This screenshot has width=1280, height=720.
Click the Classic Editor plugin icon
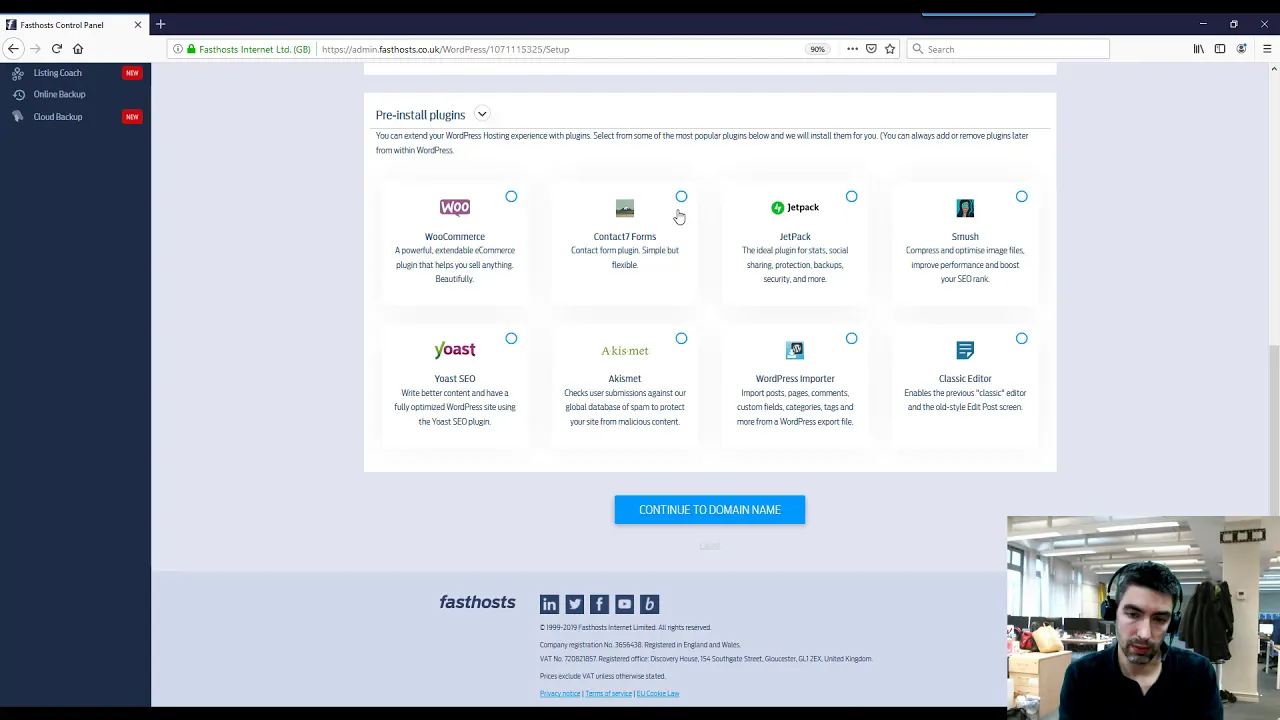pos(965,350)
